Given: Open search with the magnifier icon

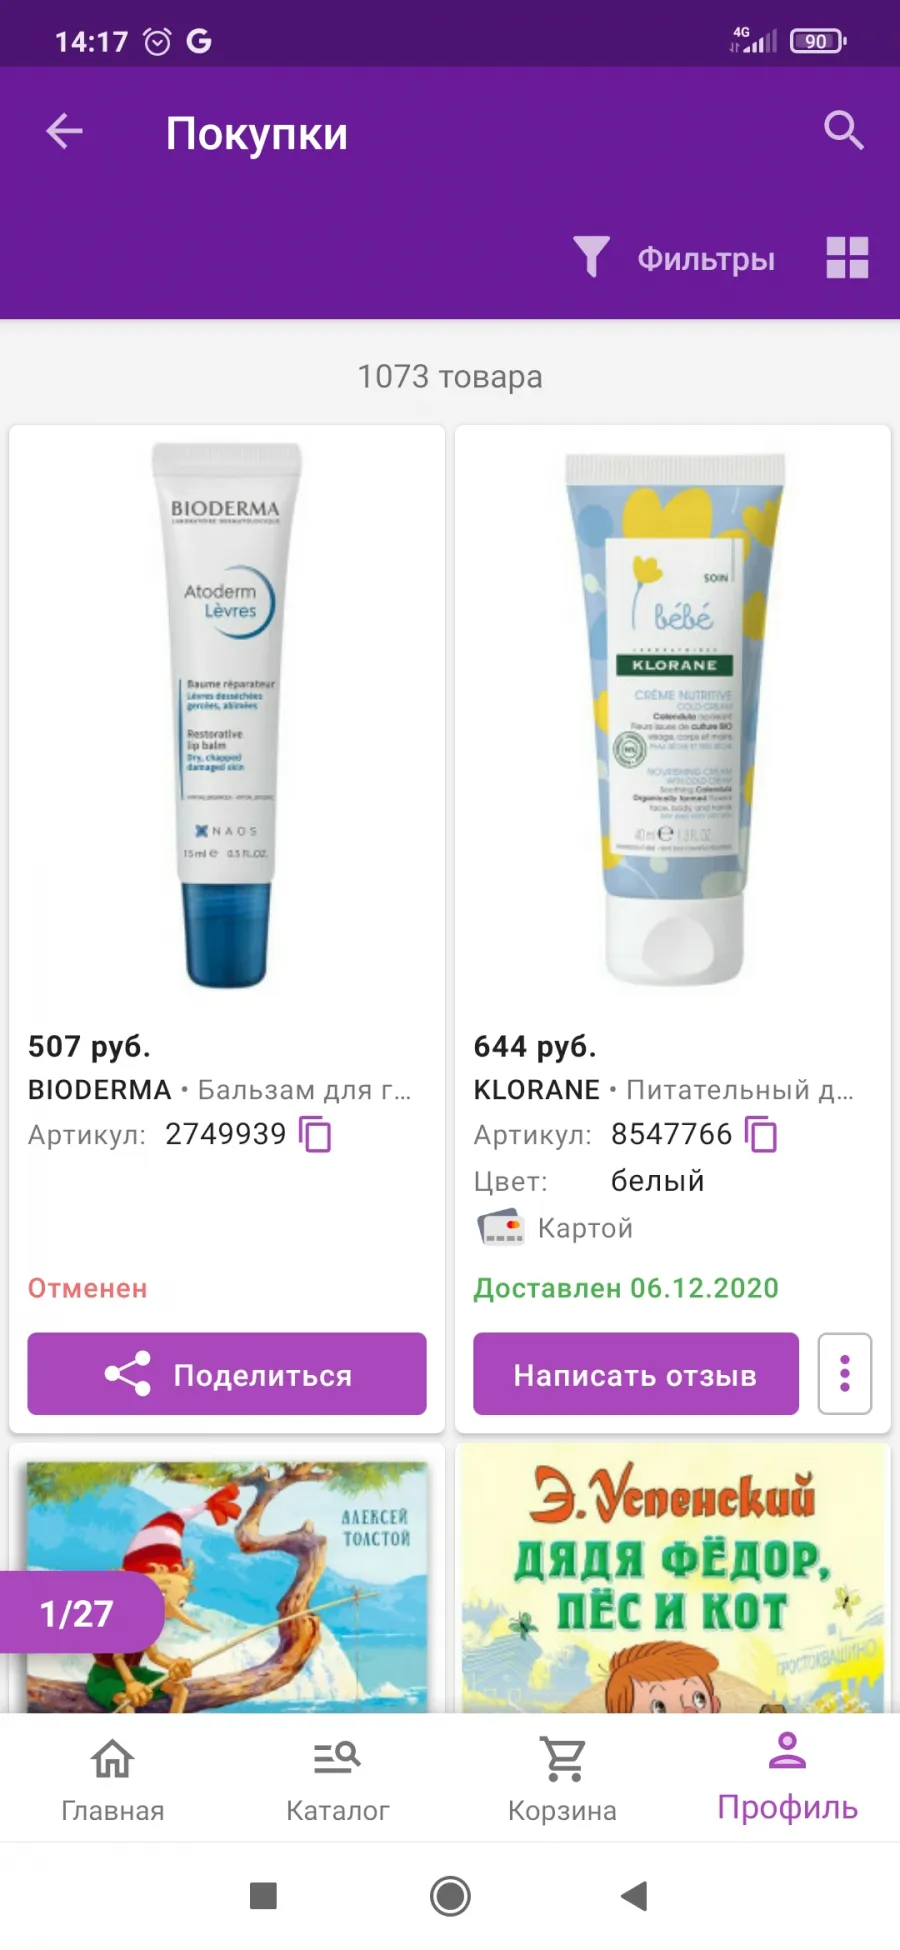Looking at the screenshot, I should [843, 131].
